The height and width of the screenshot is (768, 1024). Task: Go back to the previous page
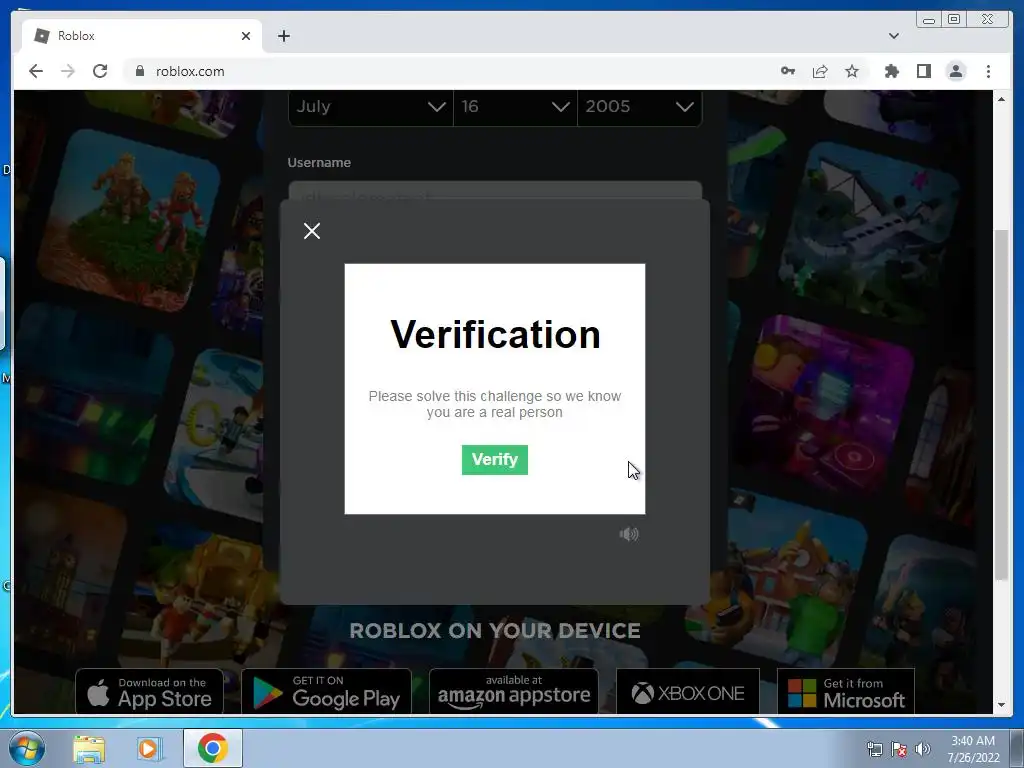point(36,71)
